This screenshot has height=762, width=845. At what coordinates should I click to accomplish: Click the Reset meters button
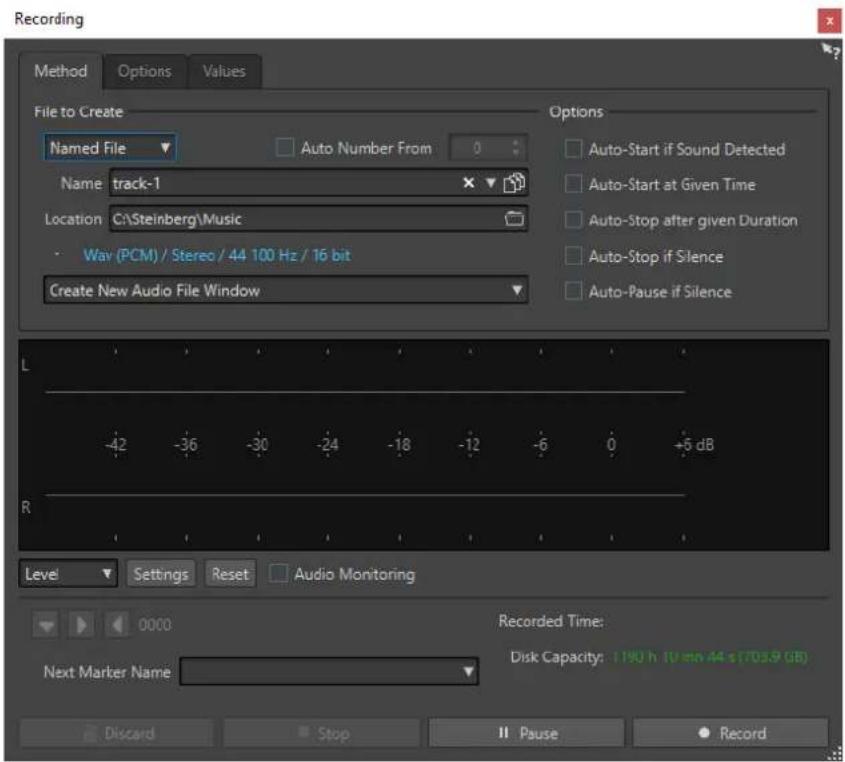pyautogui.click(x=230, y=574)
